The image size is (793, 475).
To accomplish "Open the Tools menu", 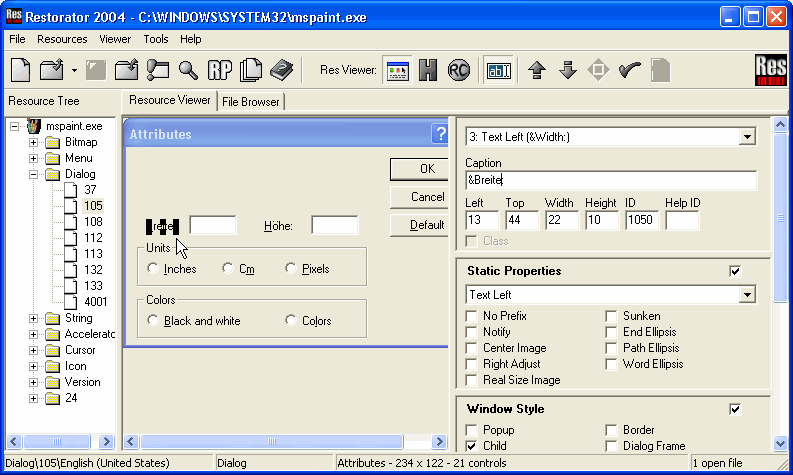I will tap(156, 39).
